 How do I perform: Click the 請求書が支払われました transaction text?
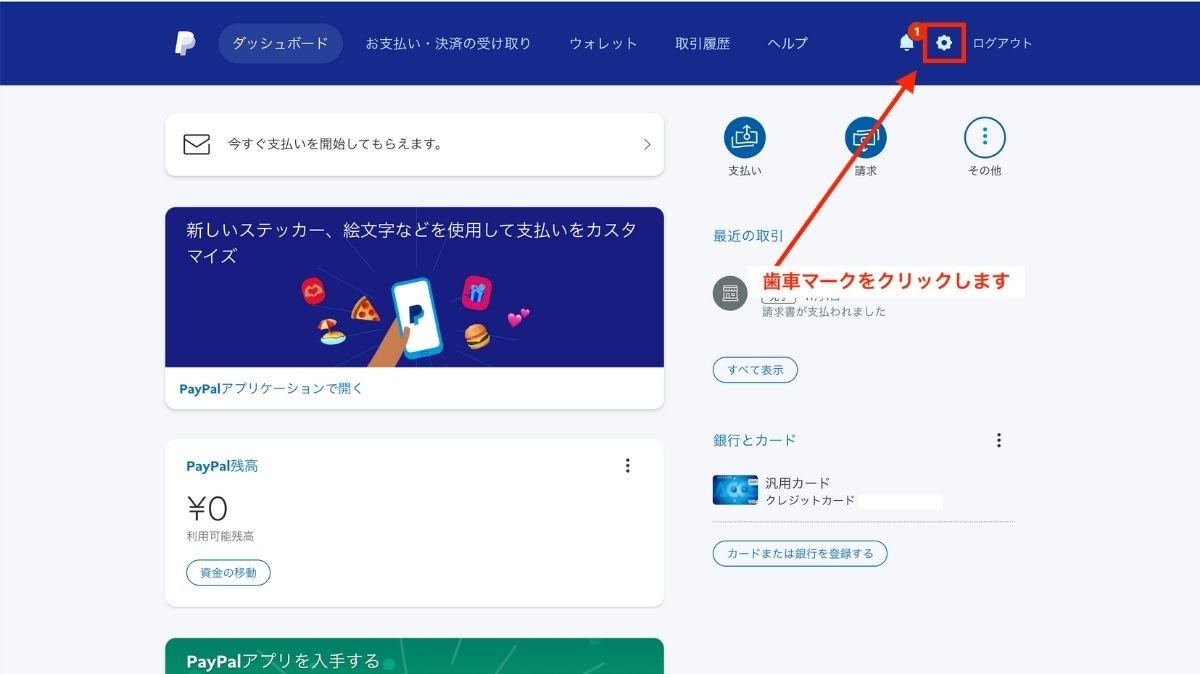coord(824,312)
